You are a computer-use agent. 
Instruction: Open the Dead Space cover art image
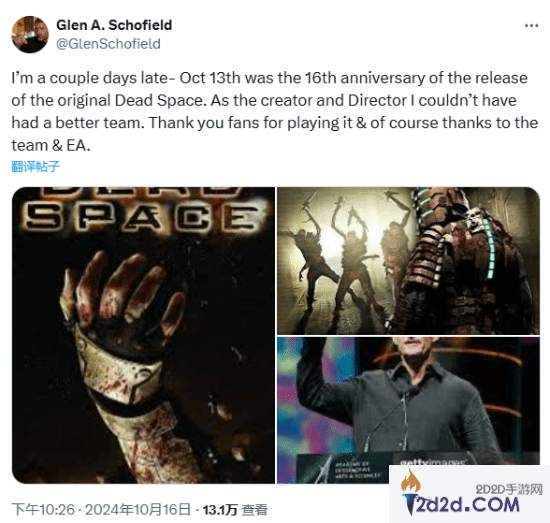pyautogui.click(x=143, y=335)
